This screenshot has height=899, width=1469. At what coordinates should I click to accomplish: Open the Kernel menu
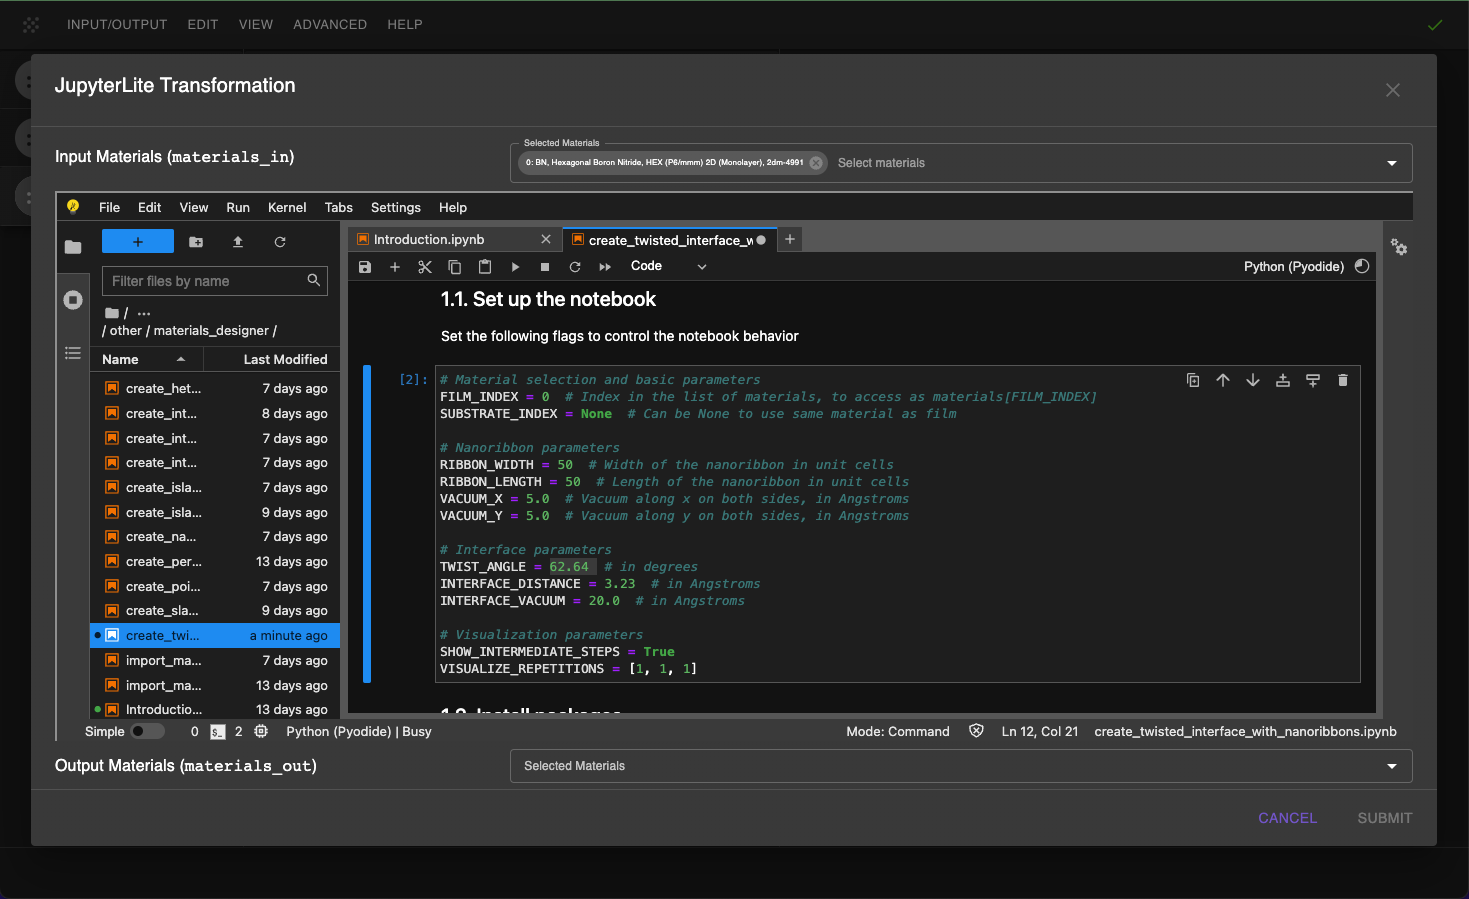[287, 207]
